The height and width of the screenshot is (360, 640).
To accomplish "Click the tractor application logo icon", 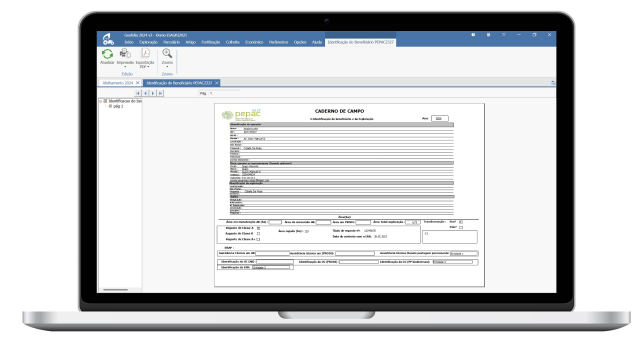I will [x=108, y=39].
